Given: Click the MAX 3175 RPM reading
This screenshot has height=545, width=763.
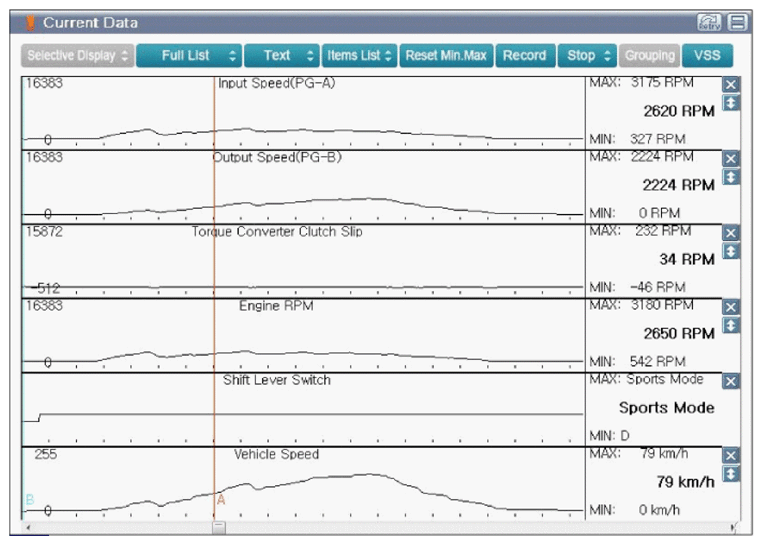Looking at the screenshot, I should pos(641,82).
